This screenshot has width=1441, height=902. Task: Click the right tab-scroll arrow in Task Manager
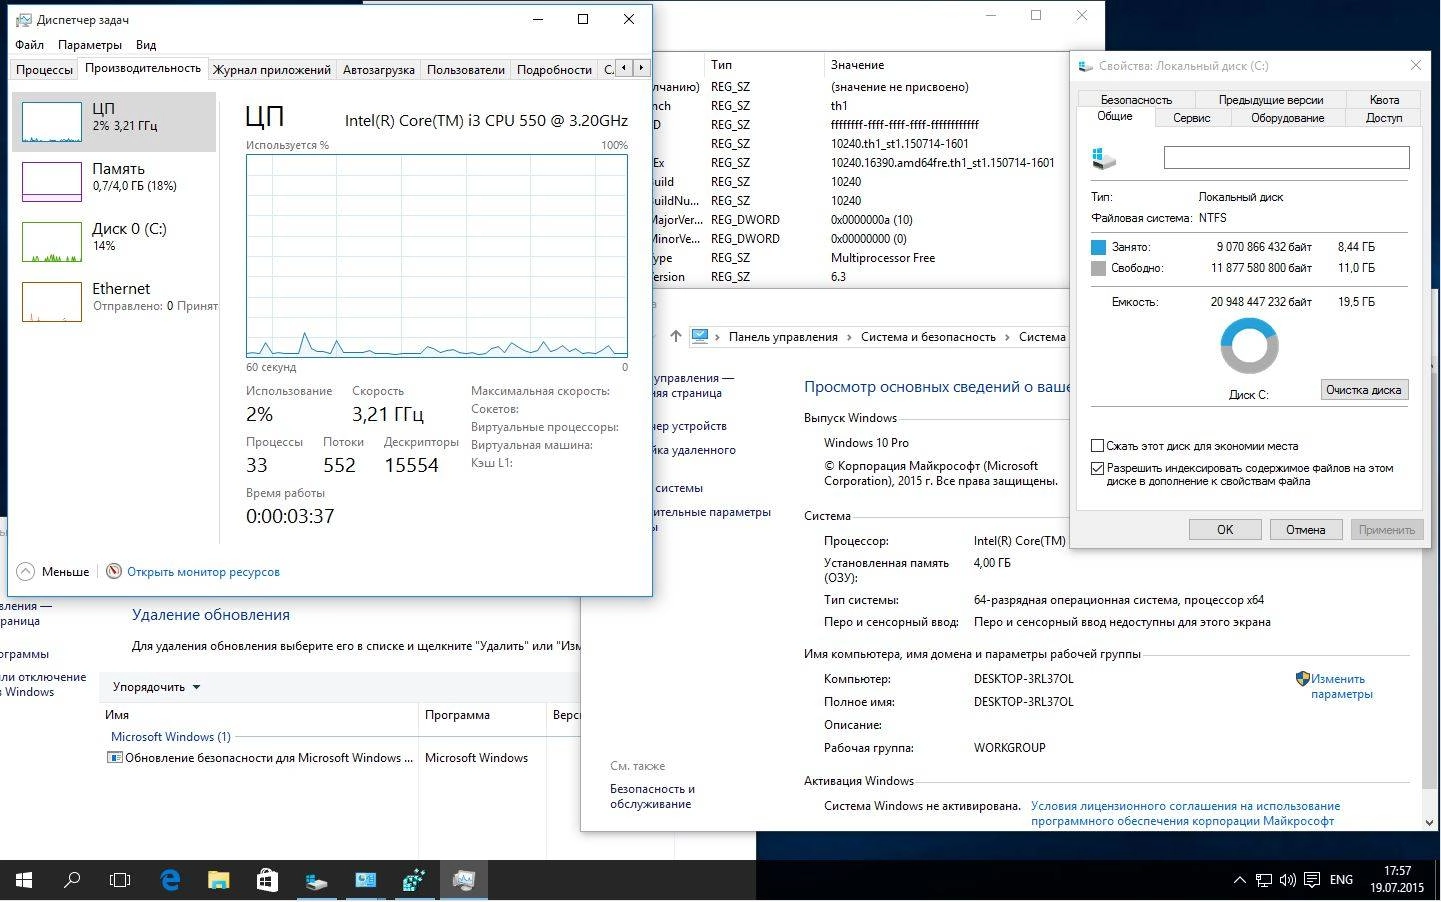click(x=641, y=68)
